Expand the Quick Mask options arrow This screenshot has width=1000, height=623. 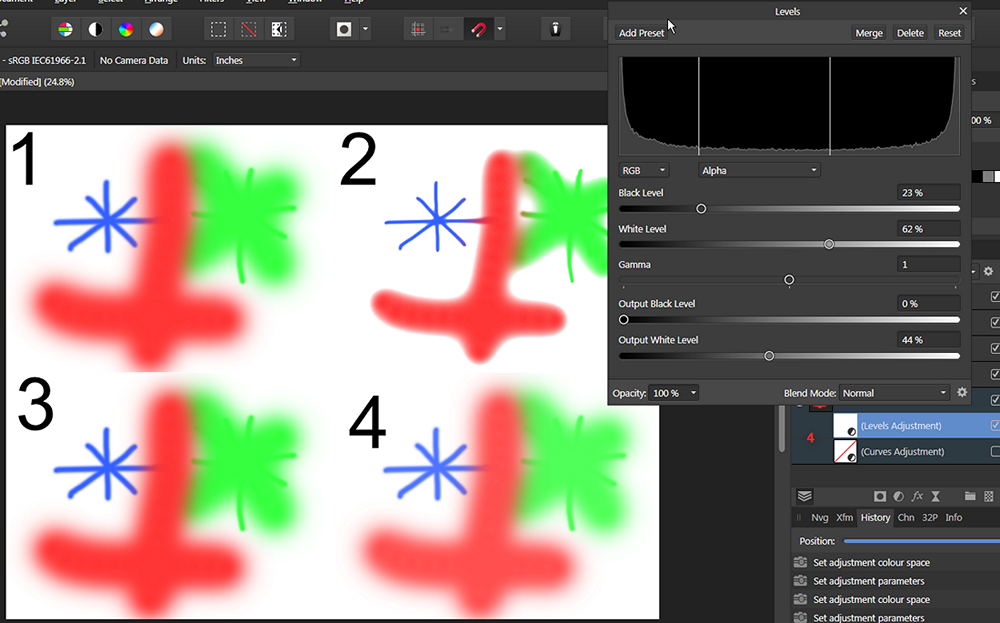point(365,29)
